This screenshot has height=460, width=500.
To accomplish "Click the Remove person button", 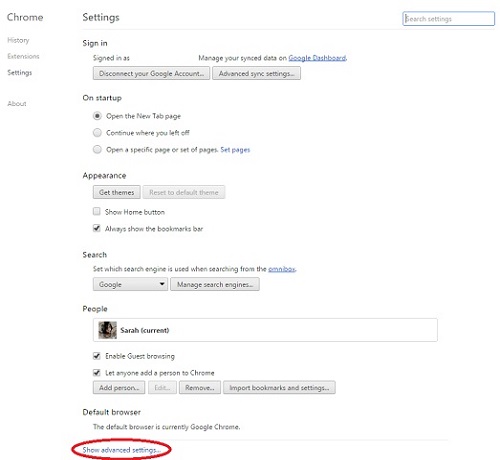I will click(200, 388).
